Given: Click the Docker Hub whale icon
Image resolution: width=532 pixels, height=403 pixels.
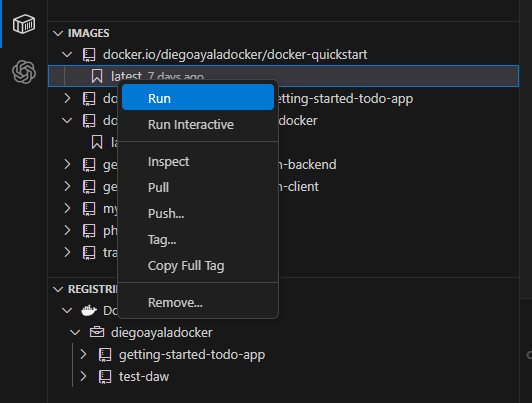Looking at the screenshot, I should 89,310.
